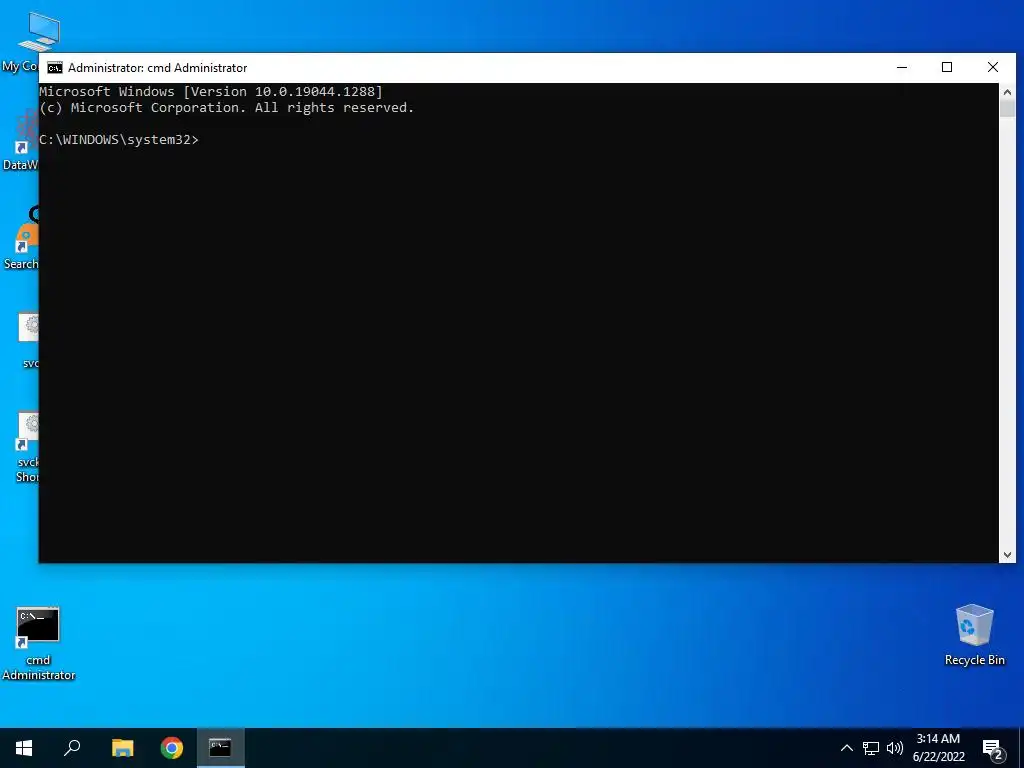Open the volume control tray icon
The height and width of the screenshot is (768, 1024).
895,748
